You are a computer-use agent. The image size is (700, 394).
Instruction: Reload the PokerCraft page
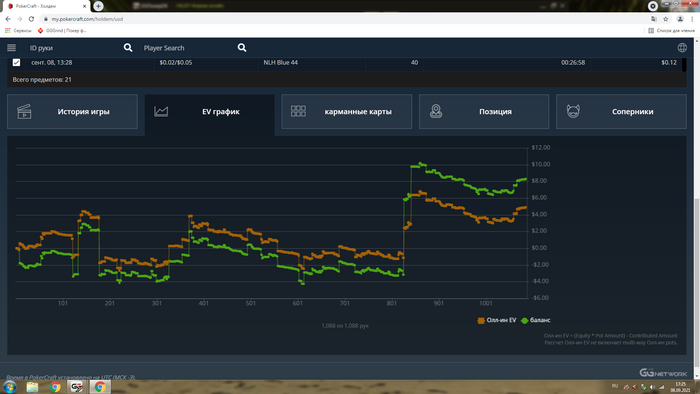tap(31, 19)
